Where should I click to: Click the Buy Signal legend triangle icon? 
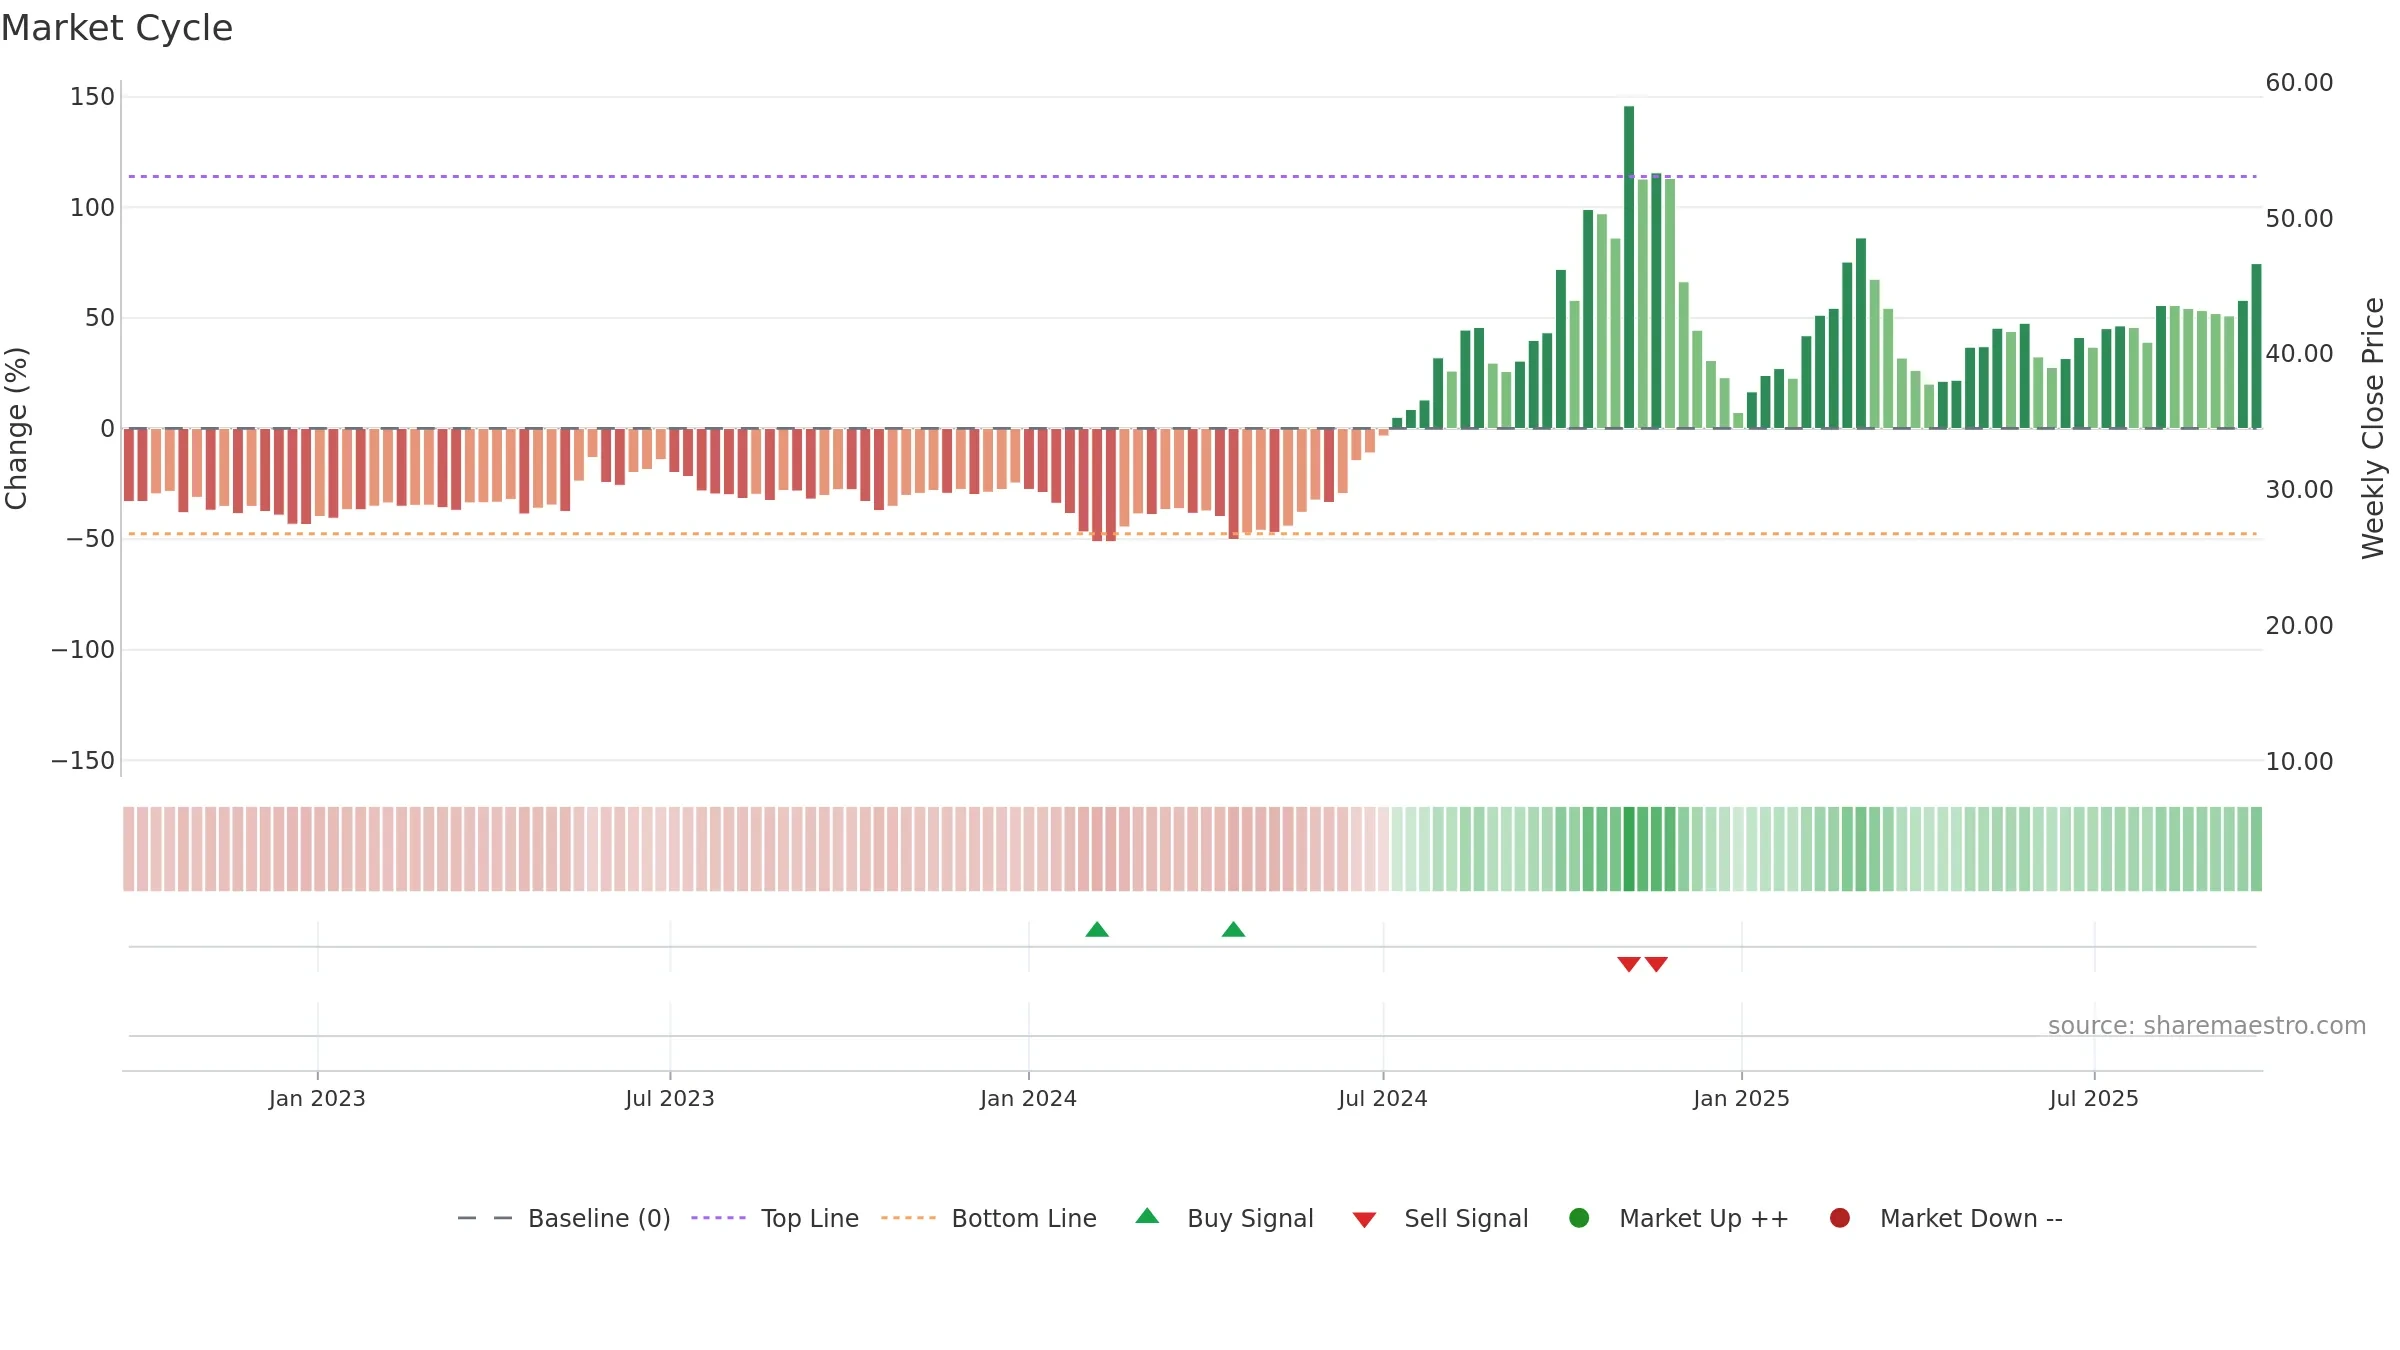[1147, 1216]
